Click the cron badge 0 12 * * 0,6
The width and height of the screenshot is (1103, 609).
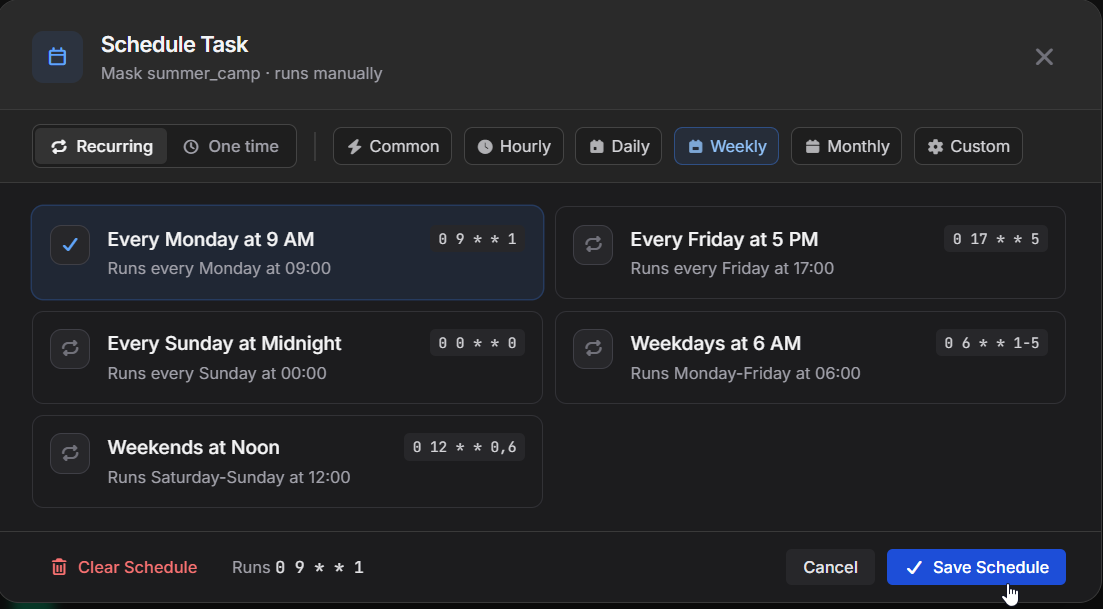(x=464, y=447)
